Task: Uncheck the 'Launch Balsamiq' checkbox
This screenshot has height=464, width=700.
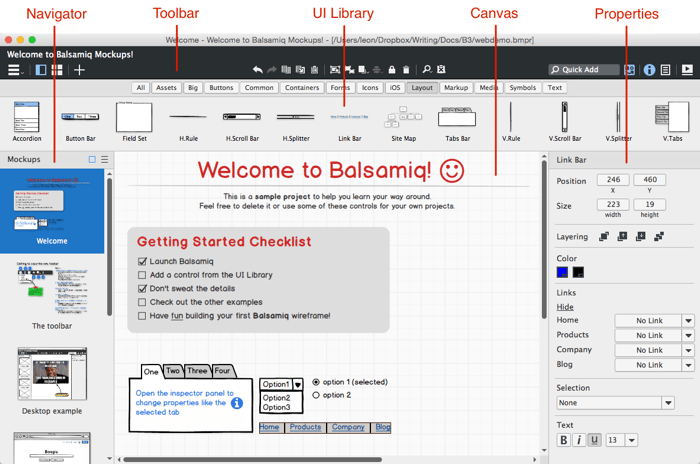Action: point(142,261)
